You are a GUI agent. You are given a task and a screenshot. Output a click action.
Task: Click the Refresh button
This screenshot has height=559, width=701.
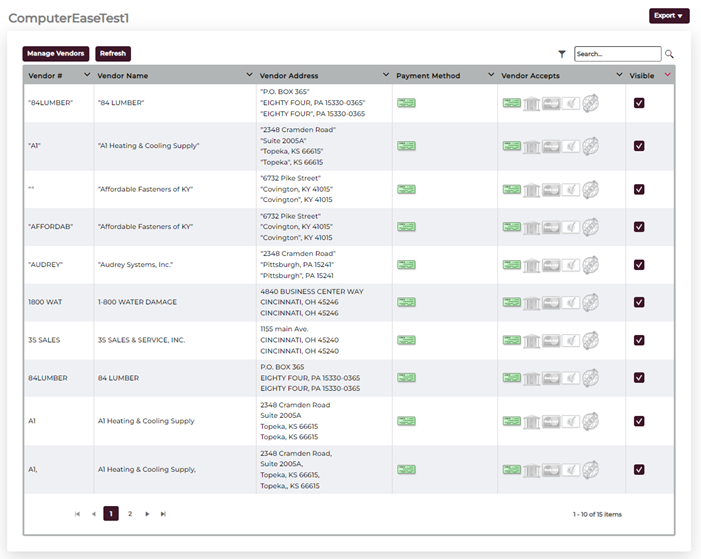pos(113,54)
